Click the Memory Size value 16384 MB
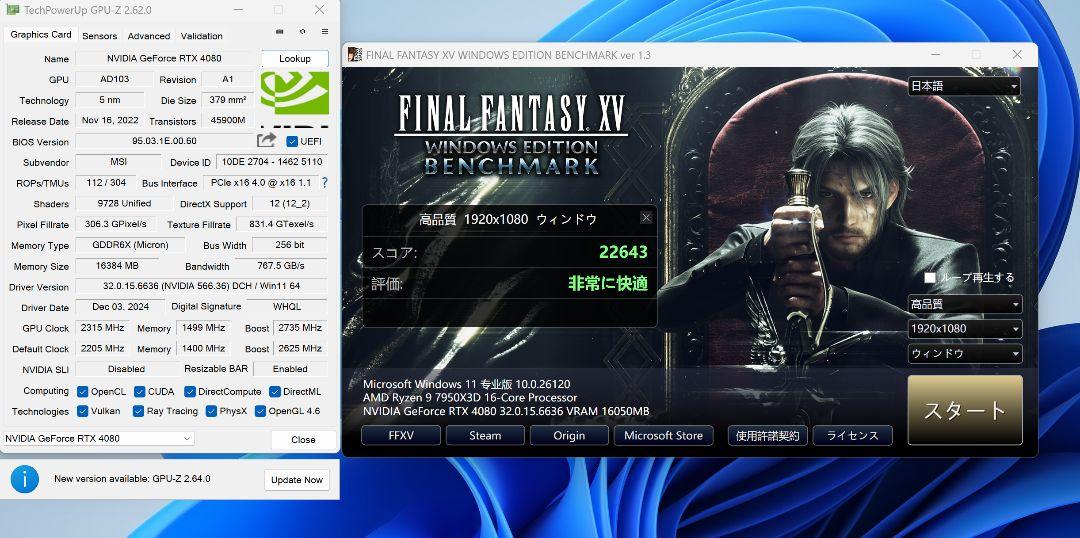1080x538 pixels. tap(117, 265)
